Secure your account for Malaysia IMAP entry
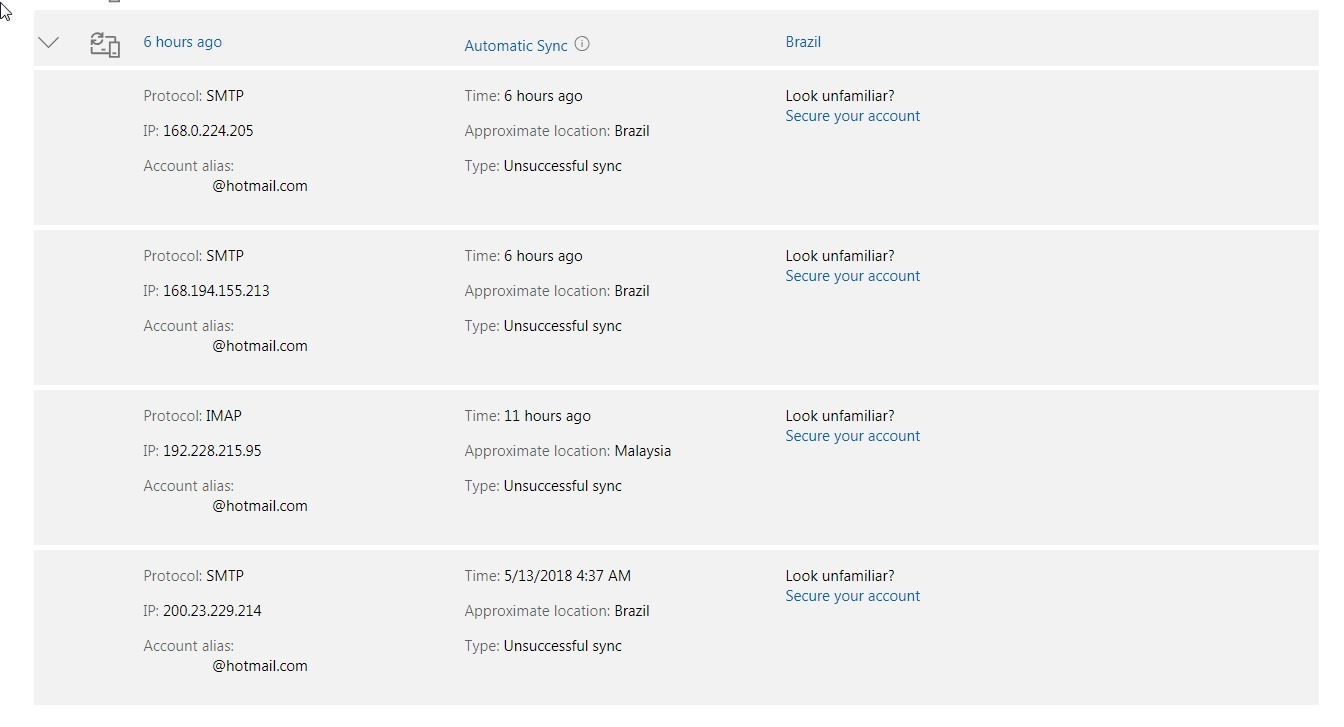Screen dimensions: 1344x727 pos(852,436)
